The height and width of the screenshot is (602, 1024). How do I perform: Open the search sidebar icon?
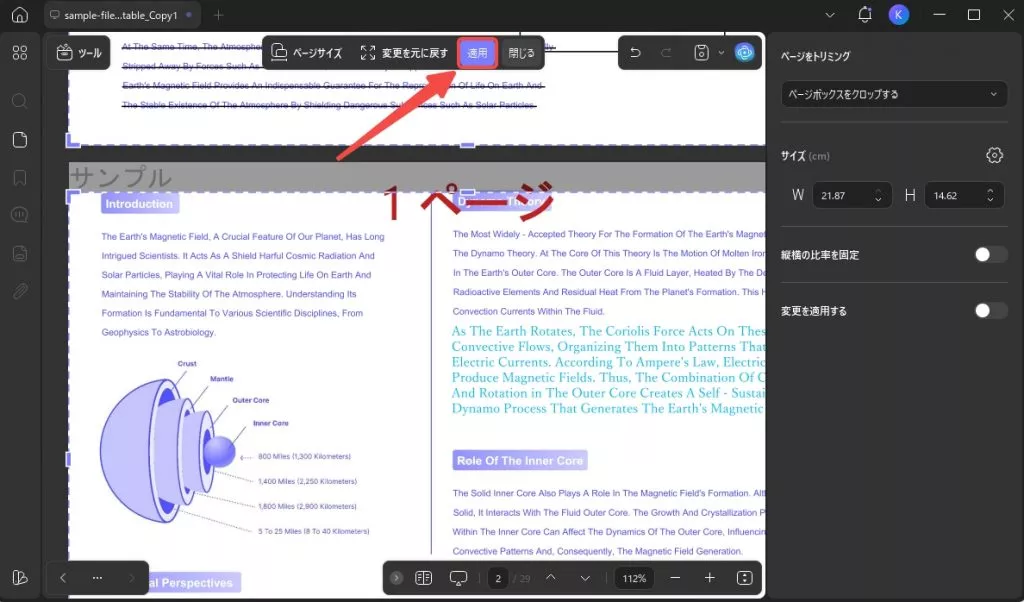coord(20,101)
